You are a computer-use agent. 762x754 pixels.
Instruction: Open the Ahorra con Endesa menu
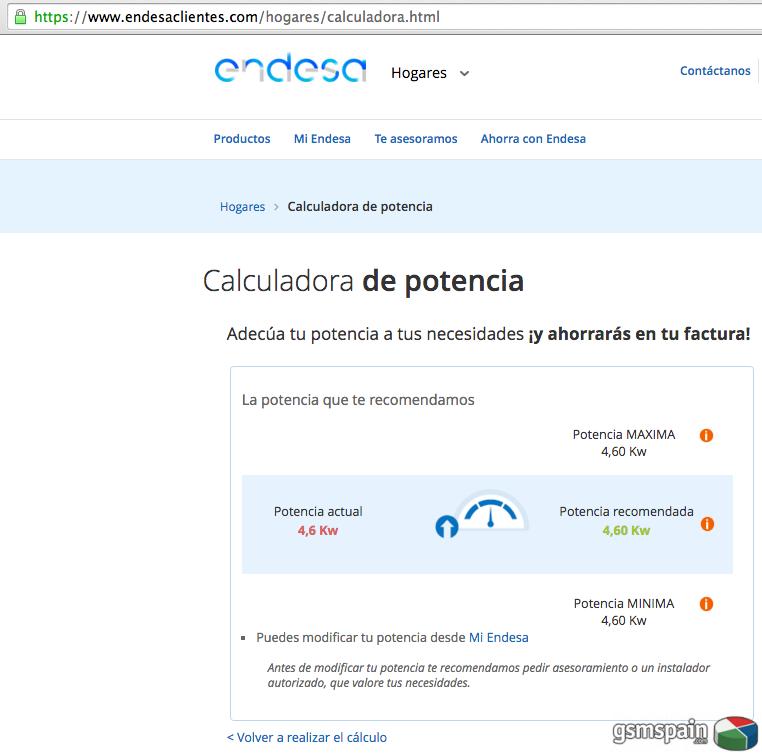pyautogui.click(x=533, y=139)
